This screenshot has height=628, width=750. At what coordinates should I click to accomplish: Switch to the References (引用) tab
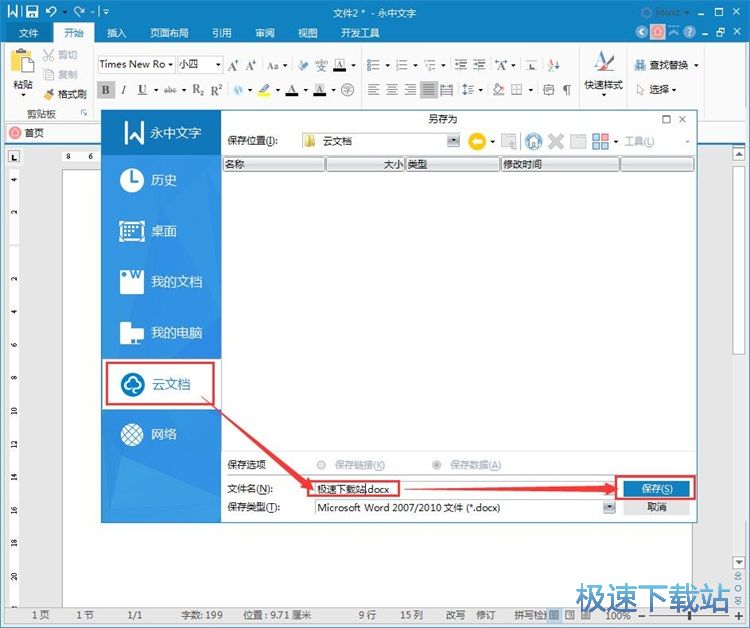click(x=221, y=33)
